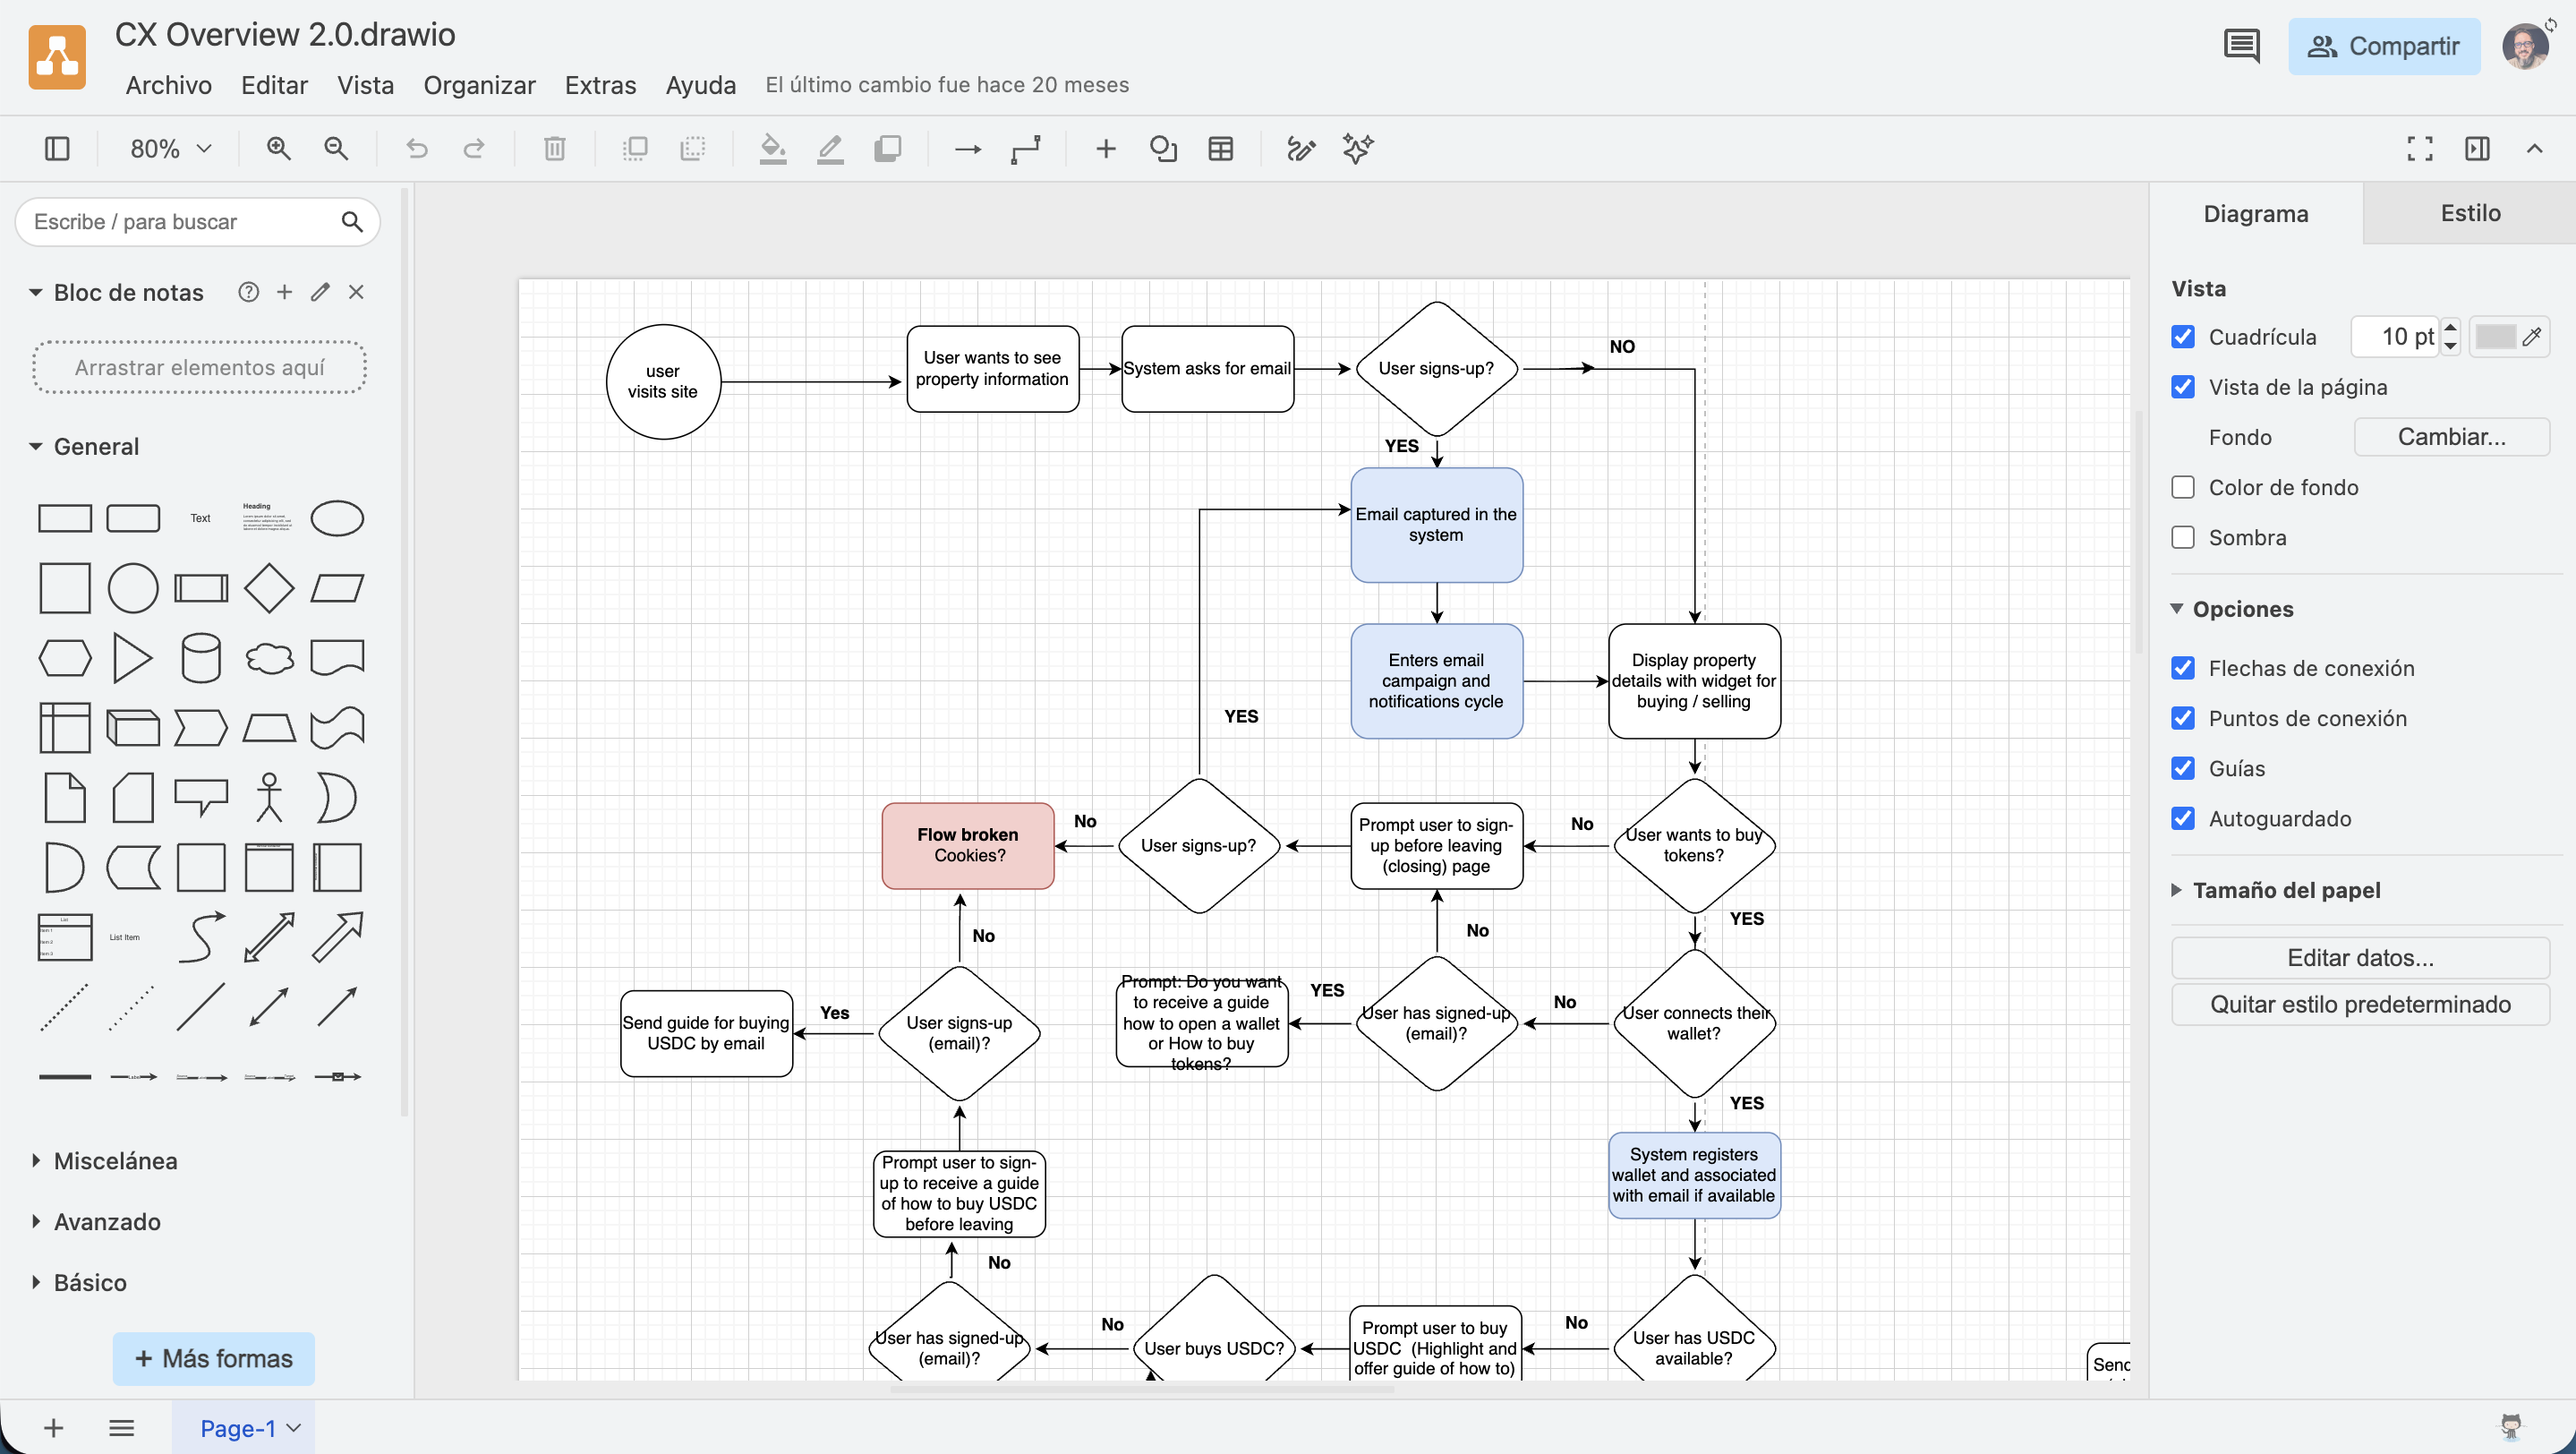Screen dimensions: 2576x1454
Task: Click the + Más formas button
Action: 214,1359
